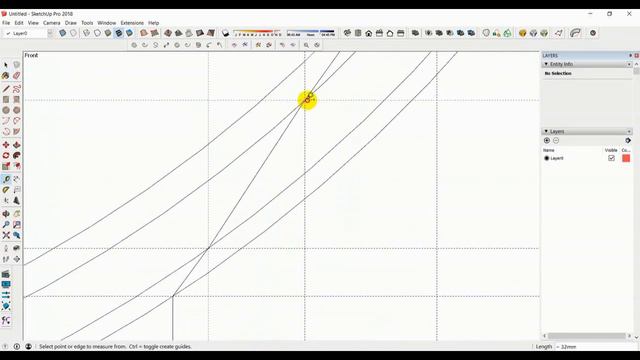Screen dimensions: 640x360
Task: Select the Freehand tool
Action: click(x=16, y=89)
